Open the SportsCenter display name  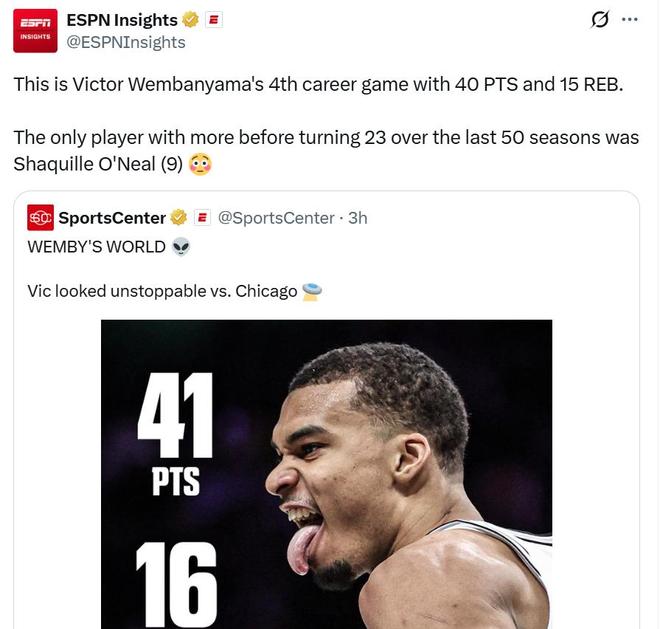(112, 217)
